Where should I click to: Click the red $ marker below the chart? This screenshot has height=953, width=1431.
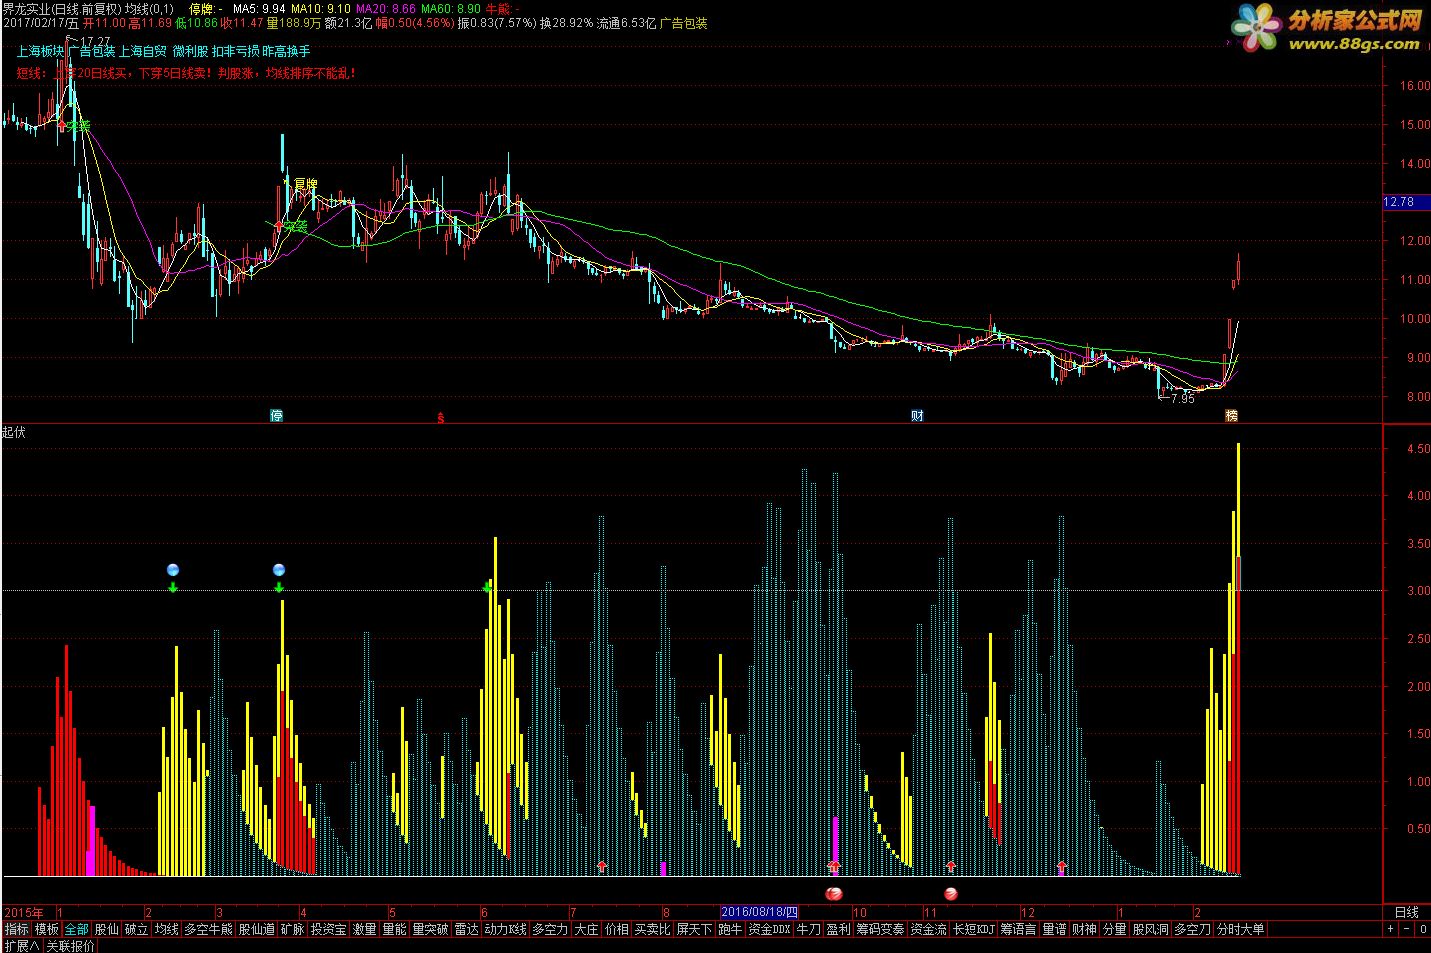[x=440, y=417]
